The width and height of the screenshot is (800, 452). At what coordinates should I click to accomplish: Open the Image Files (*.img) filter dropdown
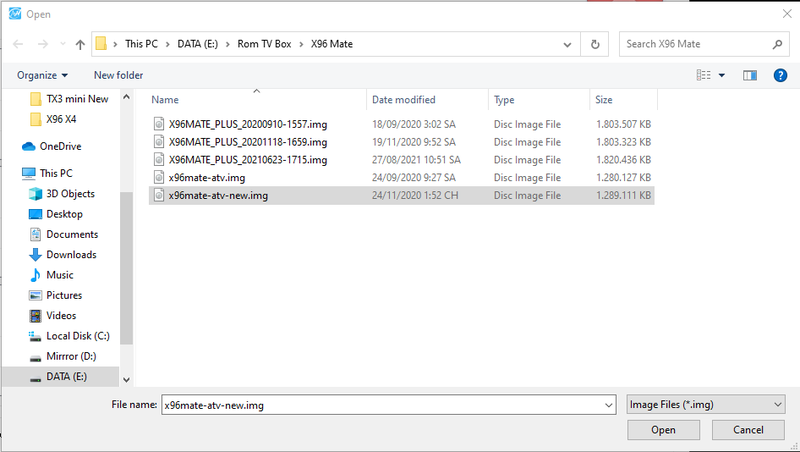(x=706, y=405)
